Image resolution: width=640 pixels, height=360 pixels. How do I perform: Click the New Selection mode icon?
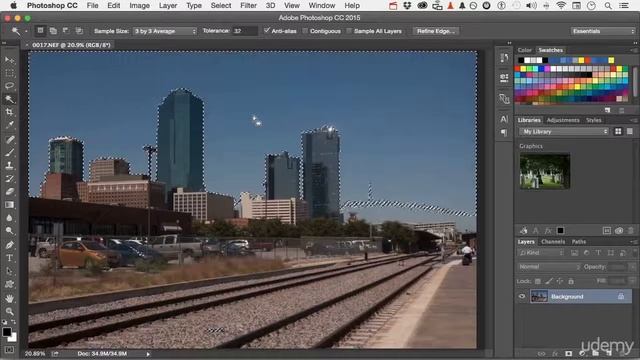(40, 31)
